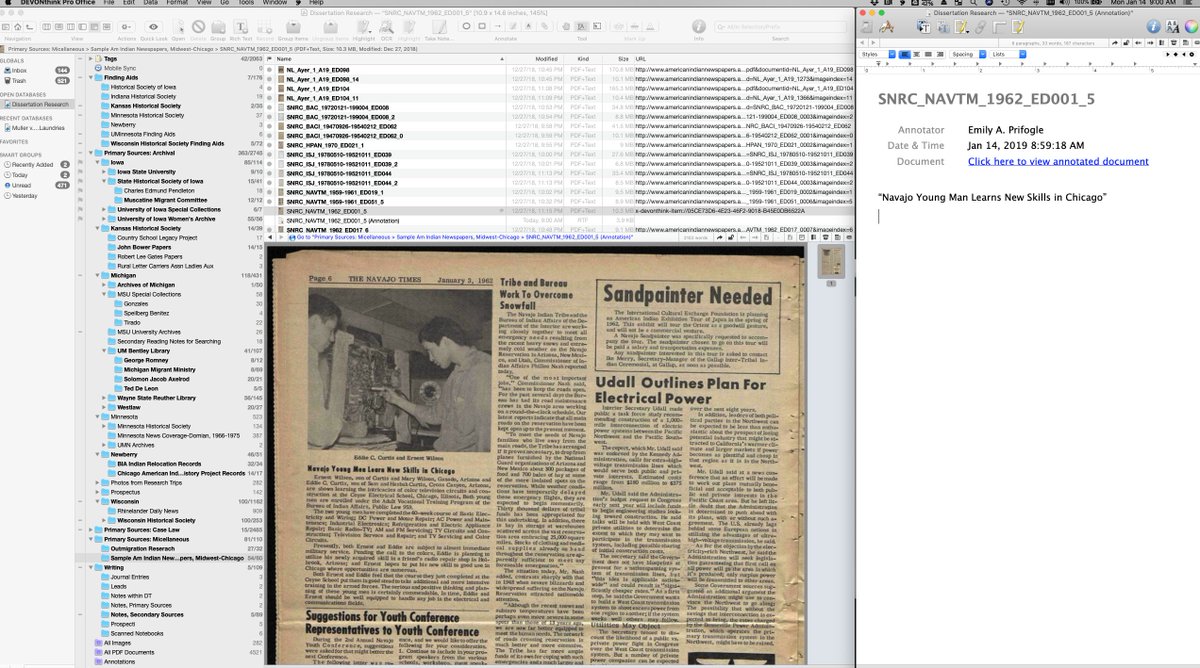
Task: Select justified text alignment in annotation window
Action: click(x=929, y=54)
